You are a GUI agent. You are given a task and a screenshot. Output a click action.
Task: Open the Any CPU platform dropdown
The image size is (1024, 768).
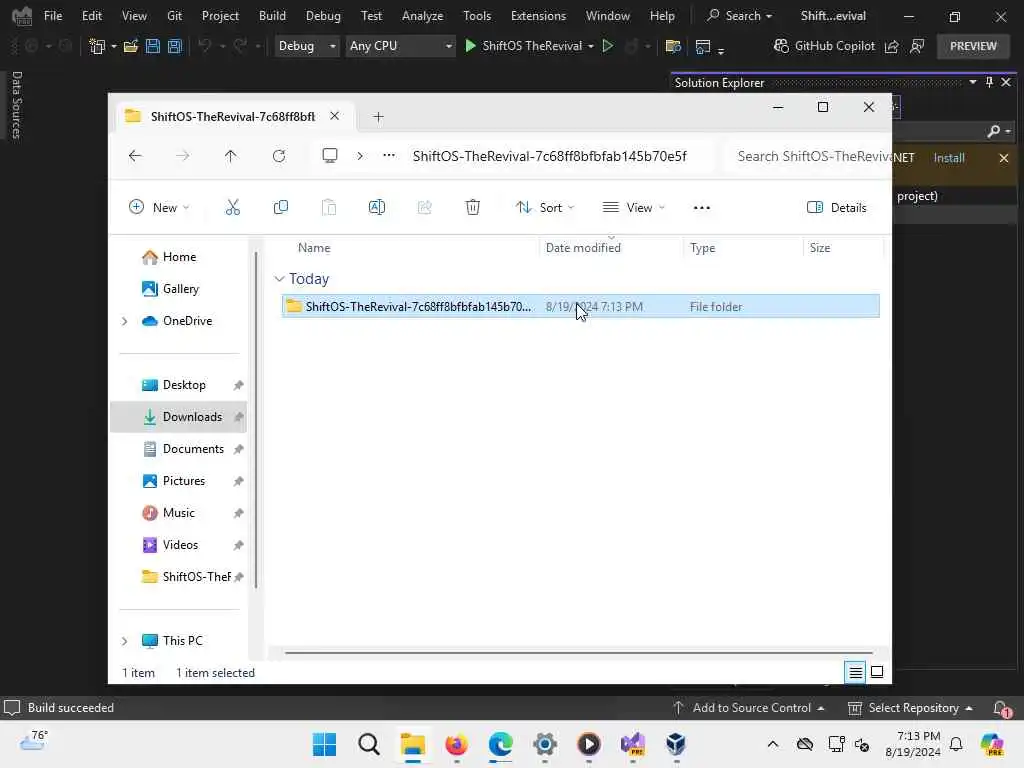click(400, 46)
